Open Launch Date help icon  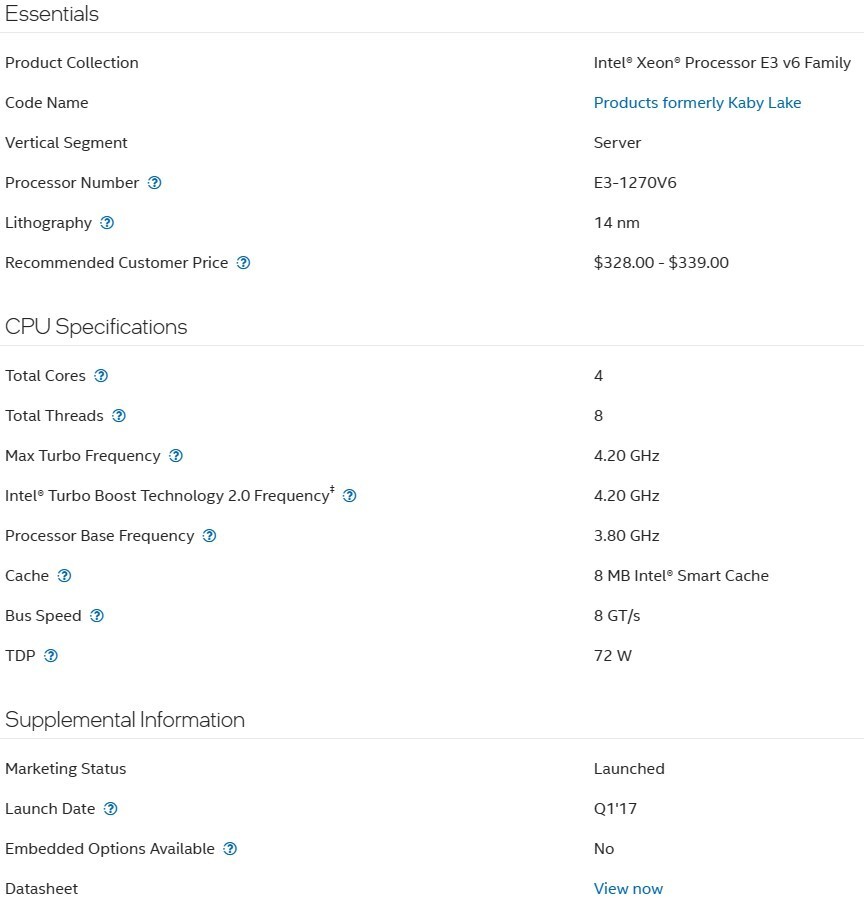[111, 809]
